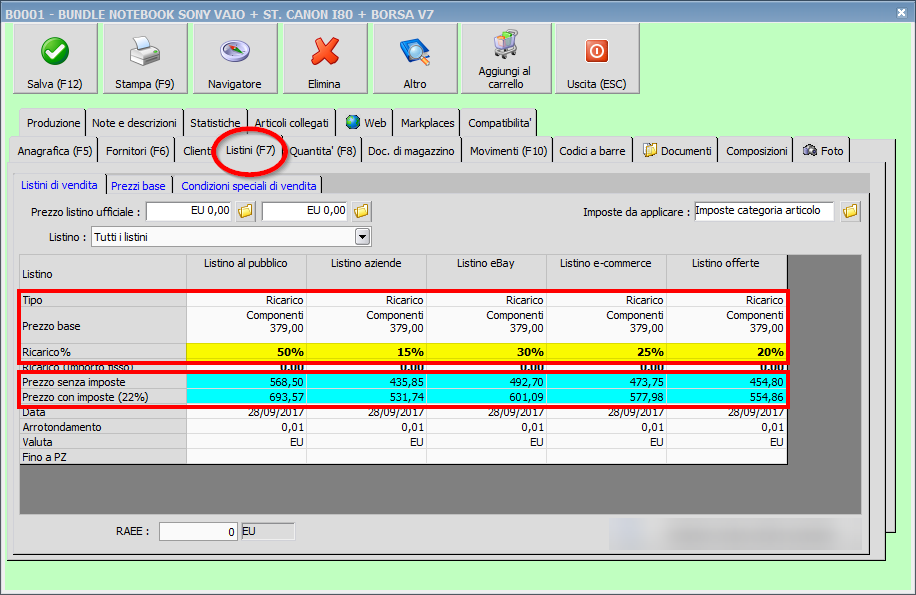
Task: Switch to Quantita' (F8) tab
Action: pos(322,151)
